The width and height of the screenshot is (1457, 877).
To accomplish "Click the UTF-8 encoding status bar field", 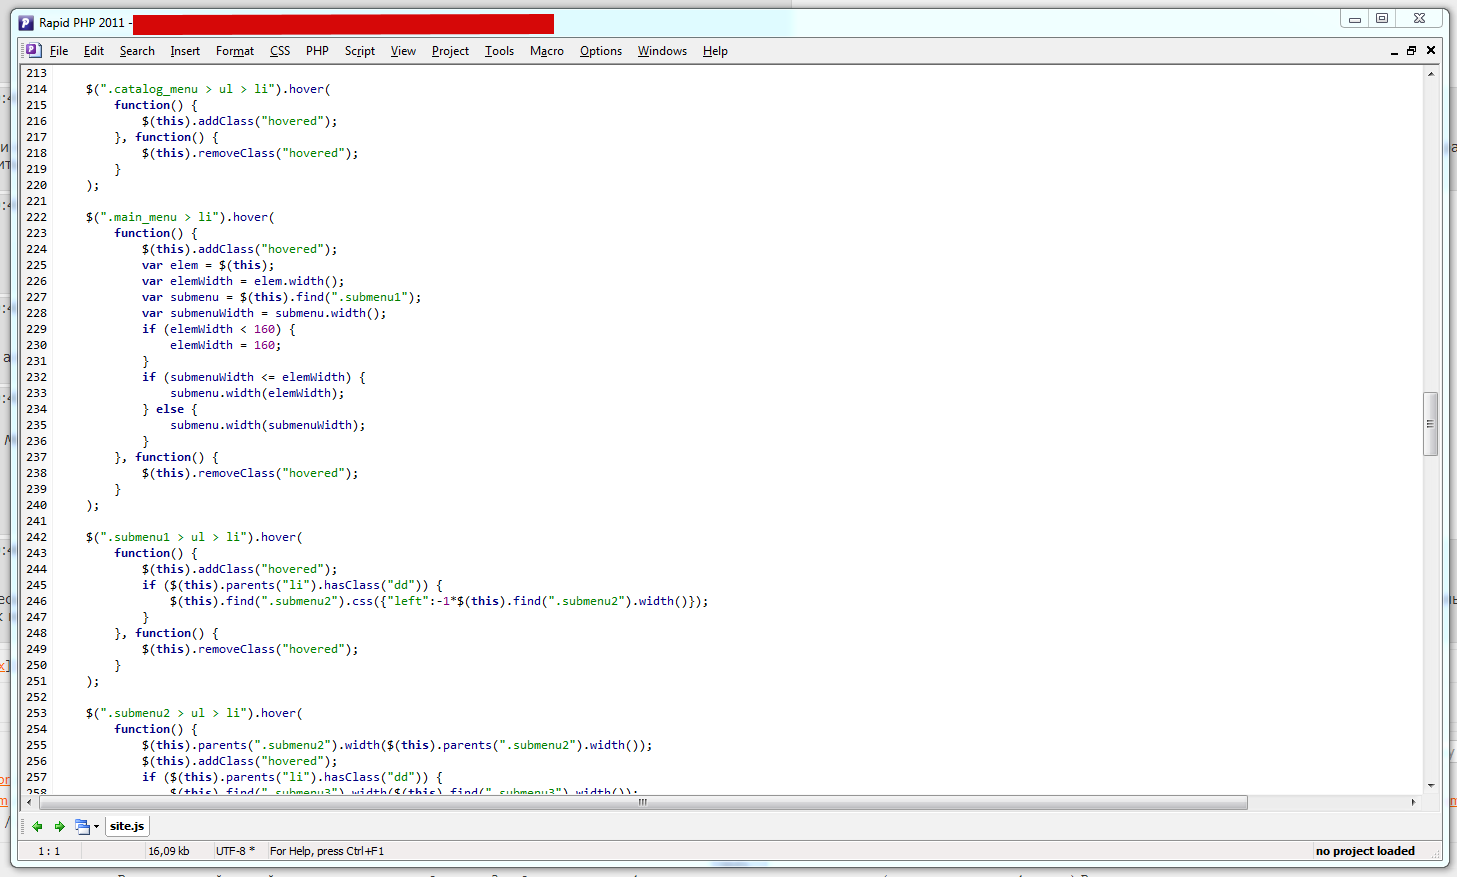I will pos(235,851).
